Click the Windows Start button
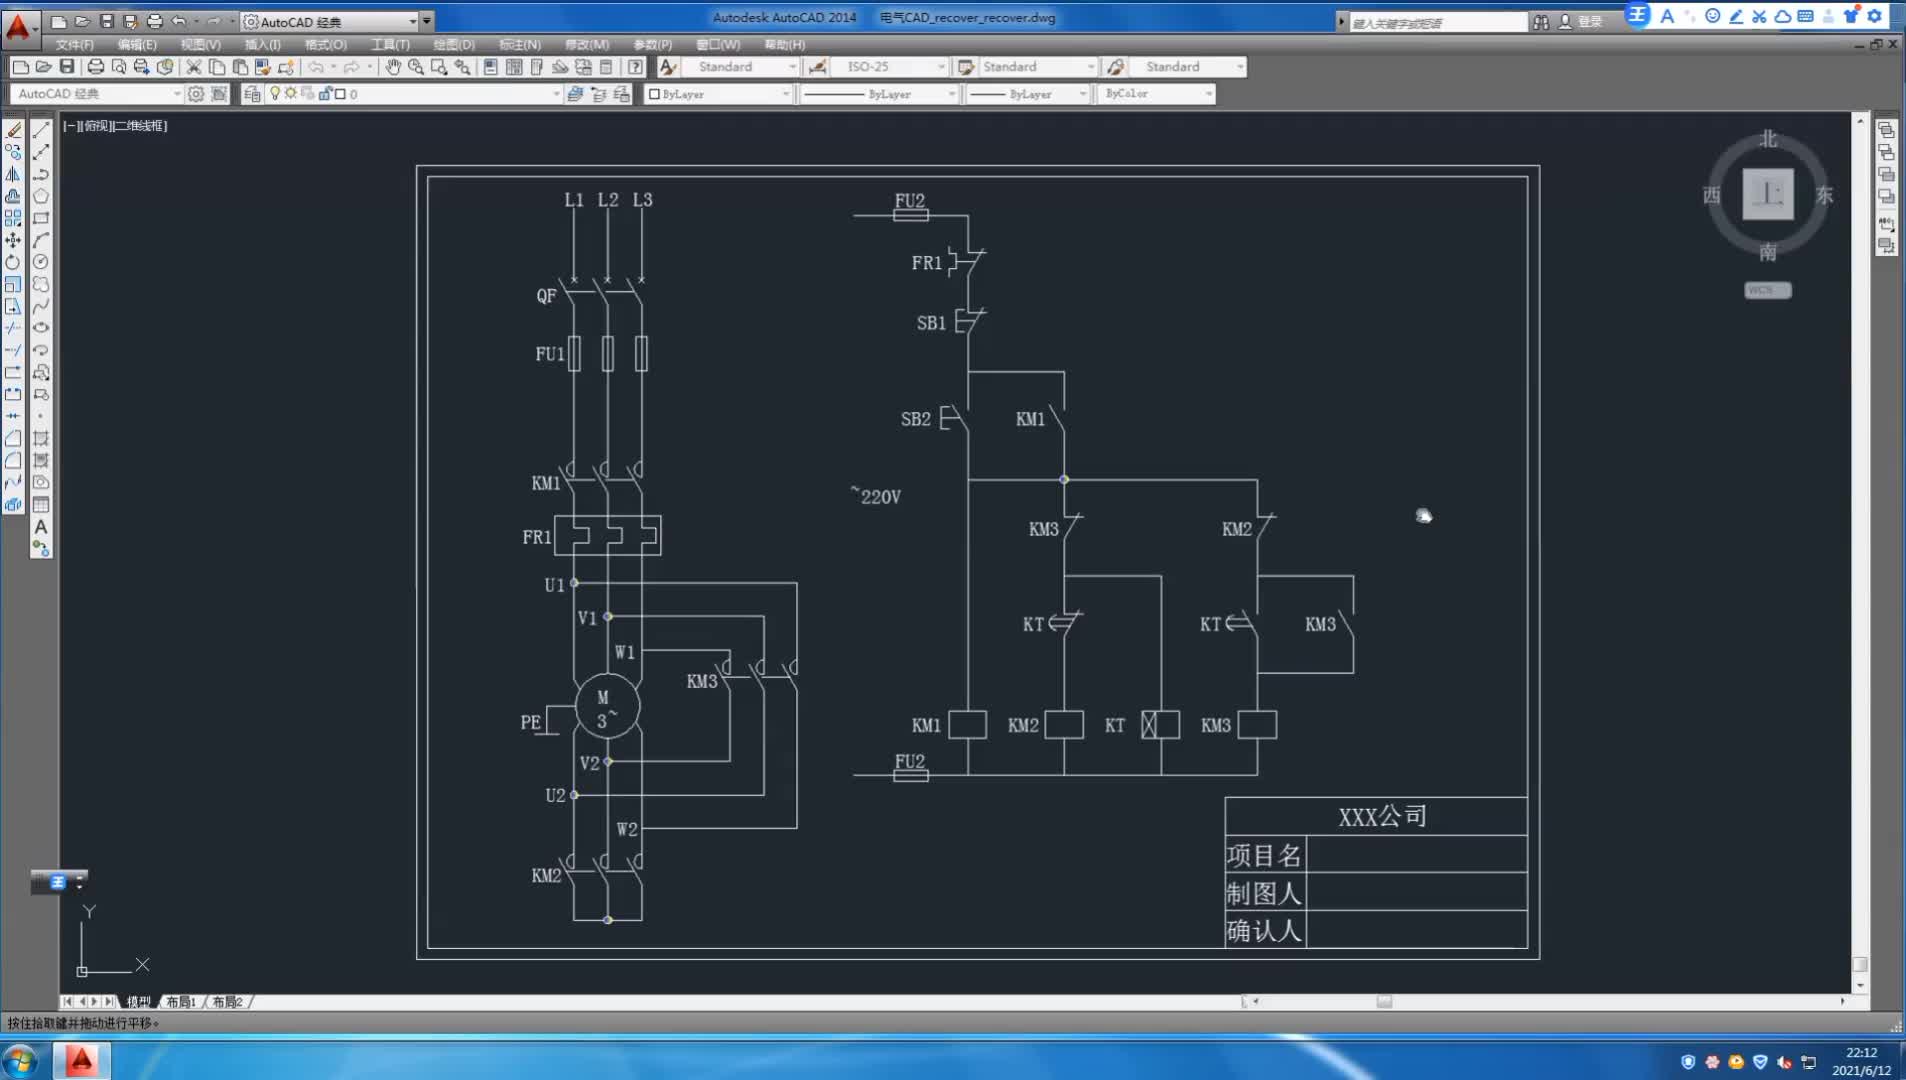Viewport: 1906px width, 1080px height. [20, 1061]
